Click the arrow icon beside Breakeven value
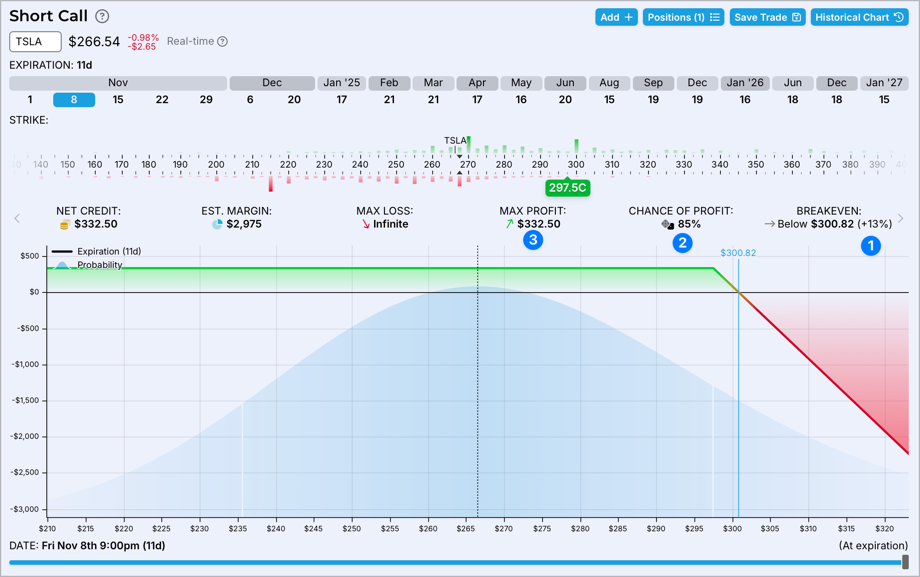This screenshot has width=920, height=577. click(769, 224)
